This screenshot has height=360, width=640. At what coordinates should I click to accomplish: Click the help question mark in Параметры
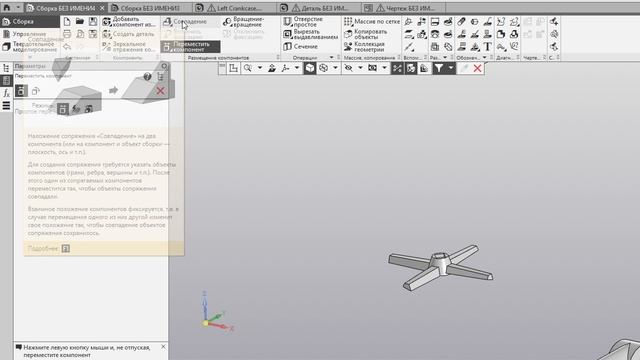coord(147,76)
